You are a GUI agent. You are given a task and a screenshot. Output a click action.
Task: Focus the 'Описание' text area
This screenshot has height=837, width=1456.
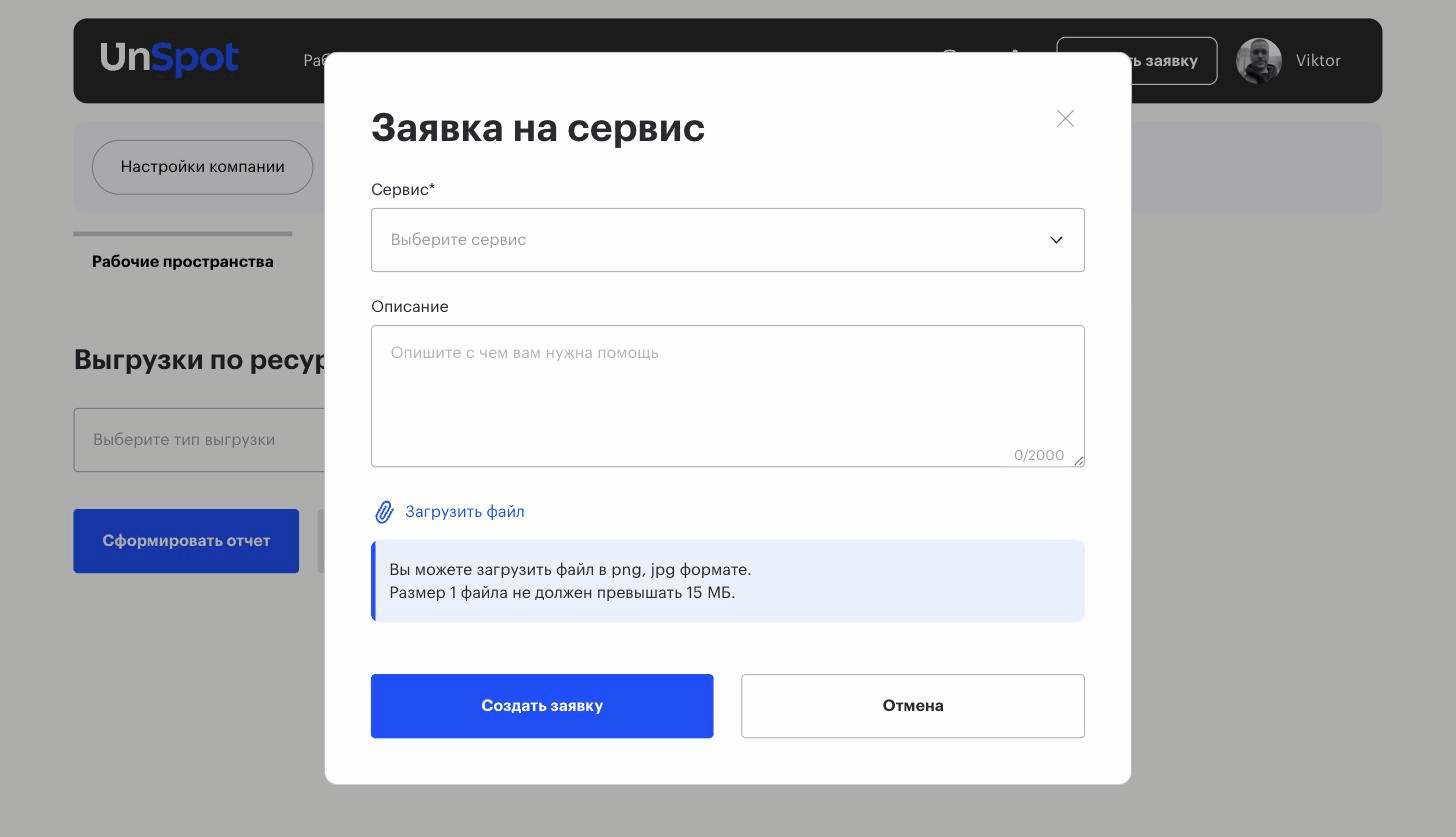[x=727, y=396]
